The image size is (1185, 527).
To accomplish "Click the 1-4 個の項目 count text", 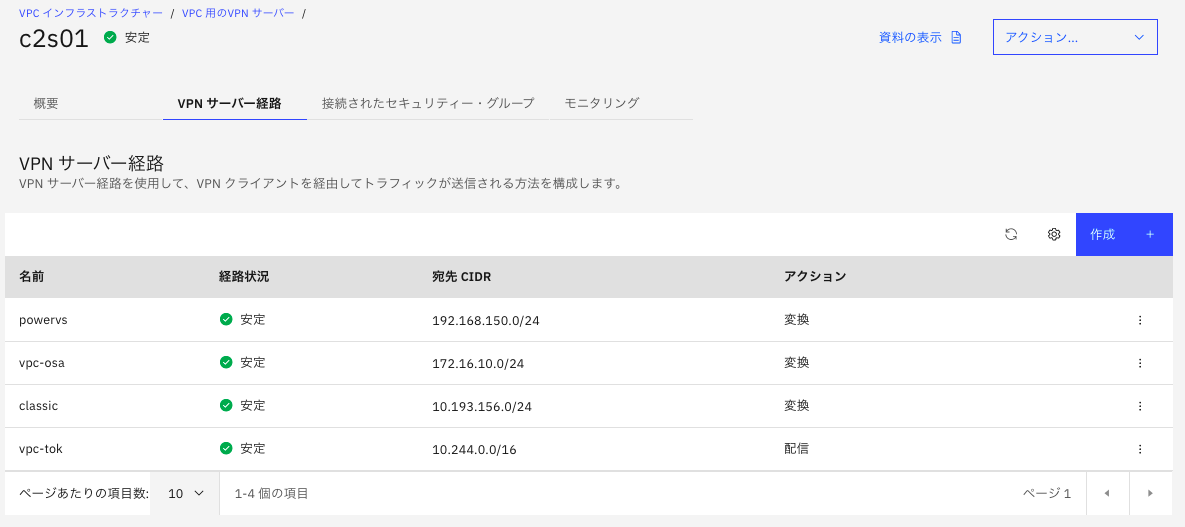I will point(271,494).
